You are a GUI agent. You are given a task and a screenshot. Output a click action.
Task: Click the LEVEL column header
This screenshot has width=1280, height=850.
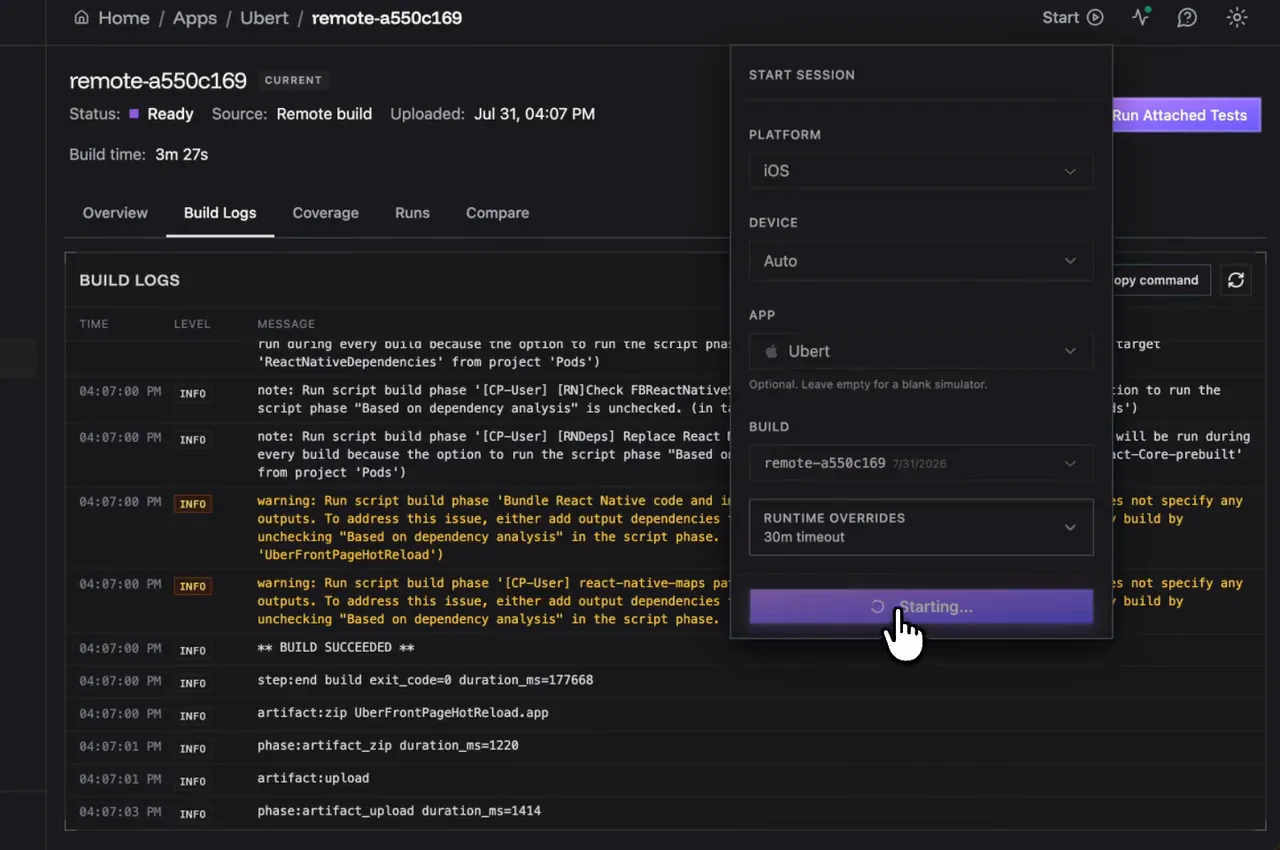tap(192, 324)
